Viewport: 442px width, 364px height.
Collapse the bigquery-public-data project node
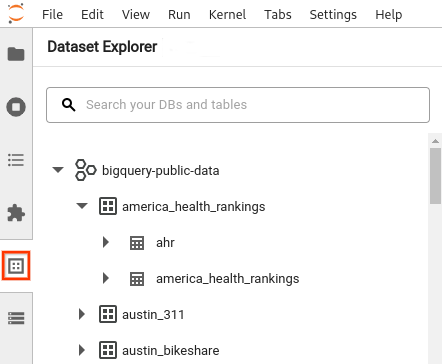tap(58, 170)
